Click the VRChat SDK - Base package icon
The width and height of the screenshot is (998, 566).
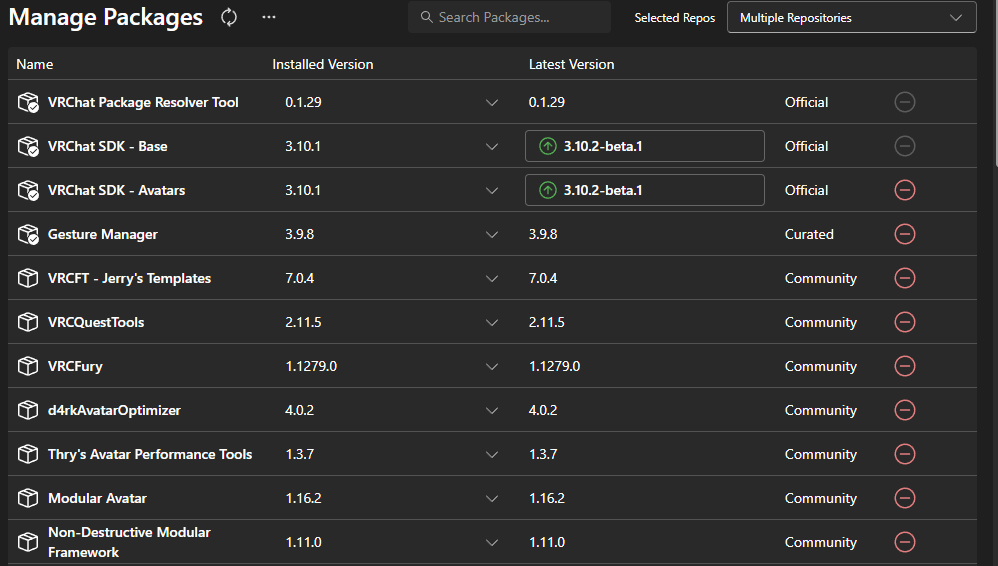(x=28, y=146)
